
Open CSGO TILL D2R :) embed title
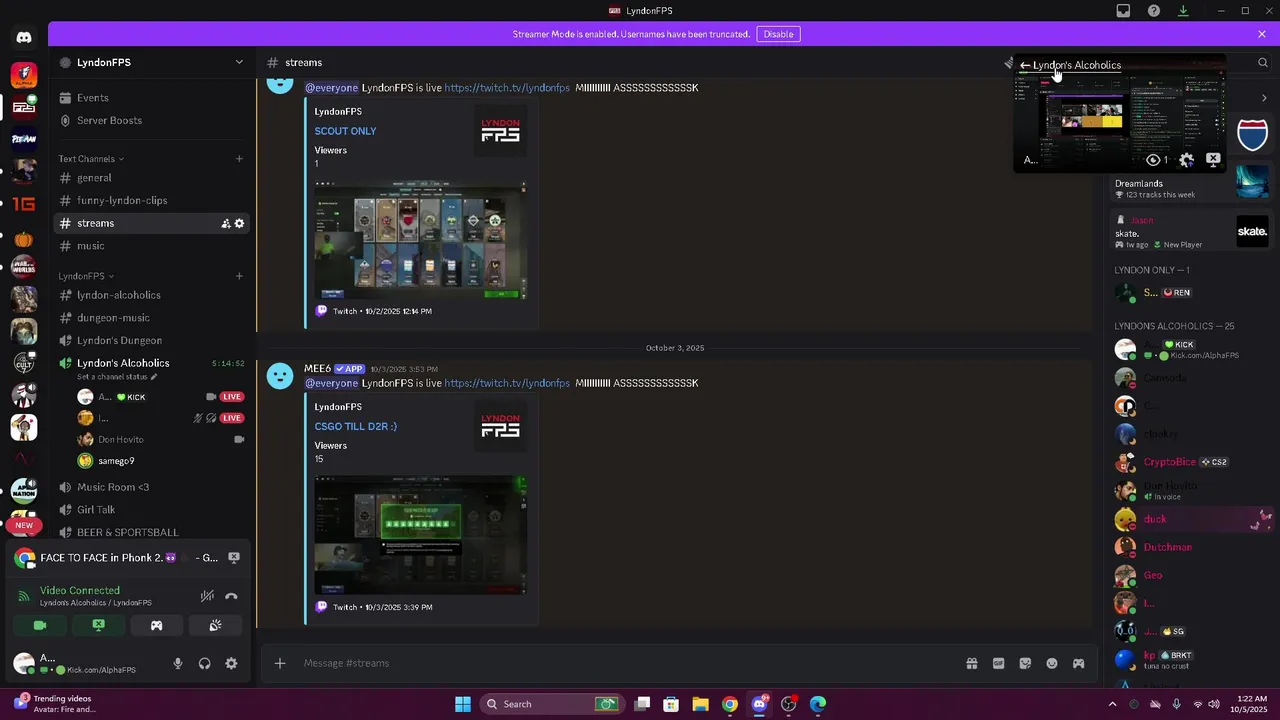[355, 426]
